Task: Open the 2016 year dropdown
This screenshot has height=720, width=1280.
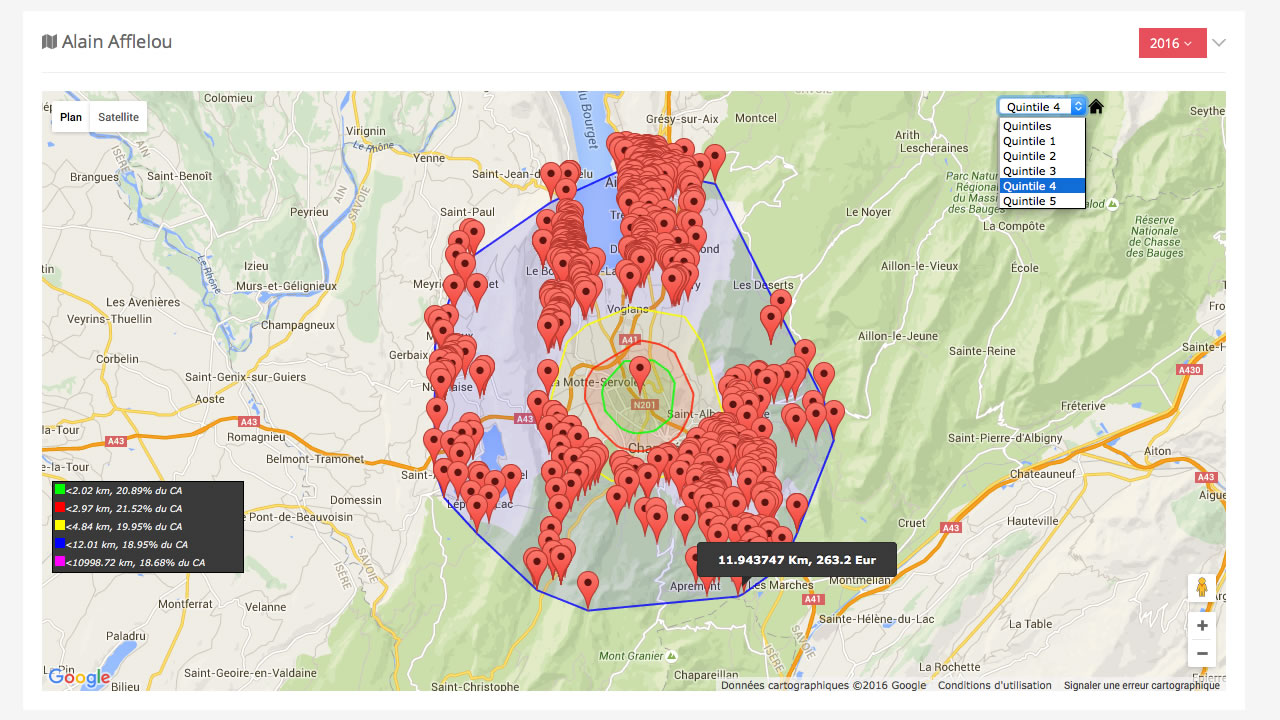Action: click(x=1172, y=43)
